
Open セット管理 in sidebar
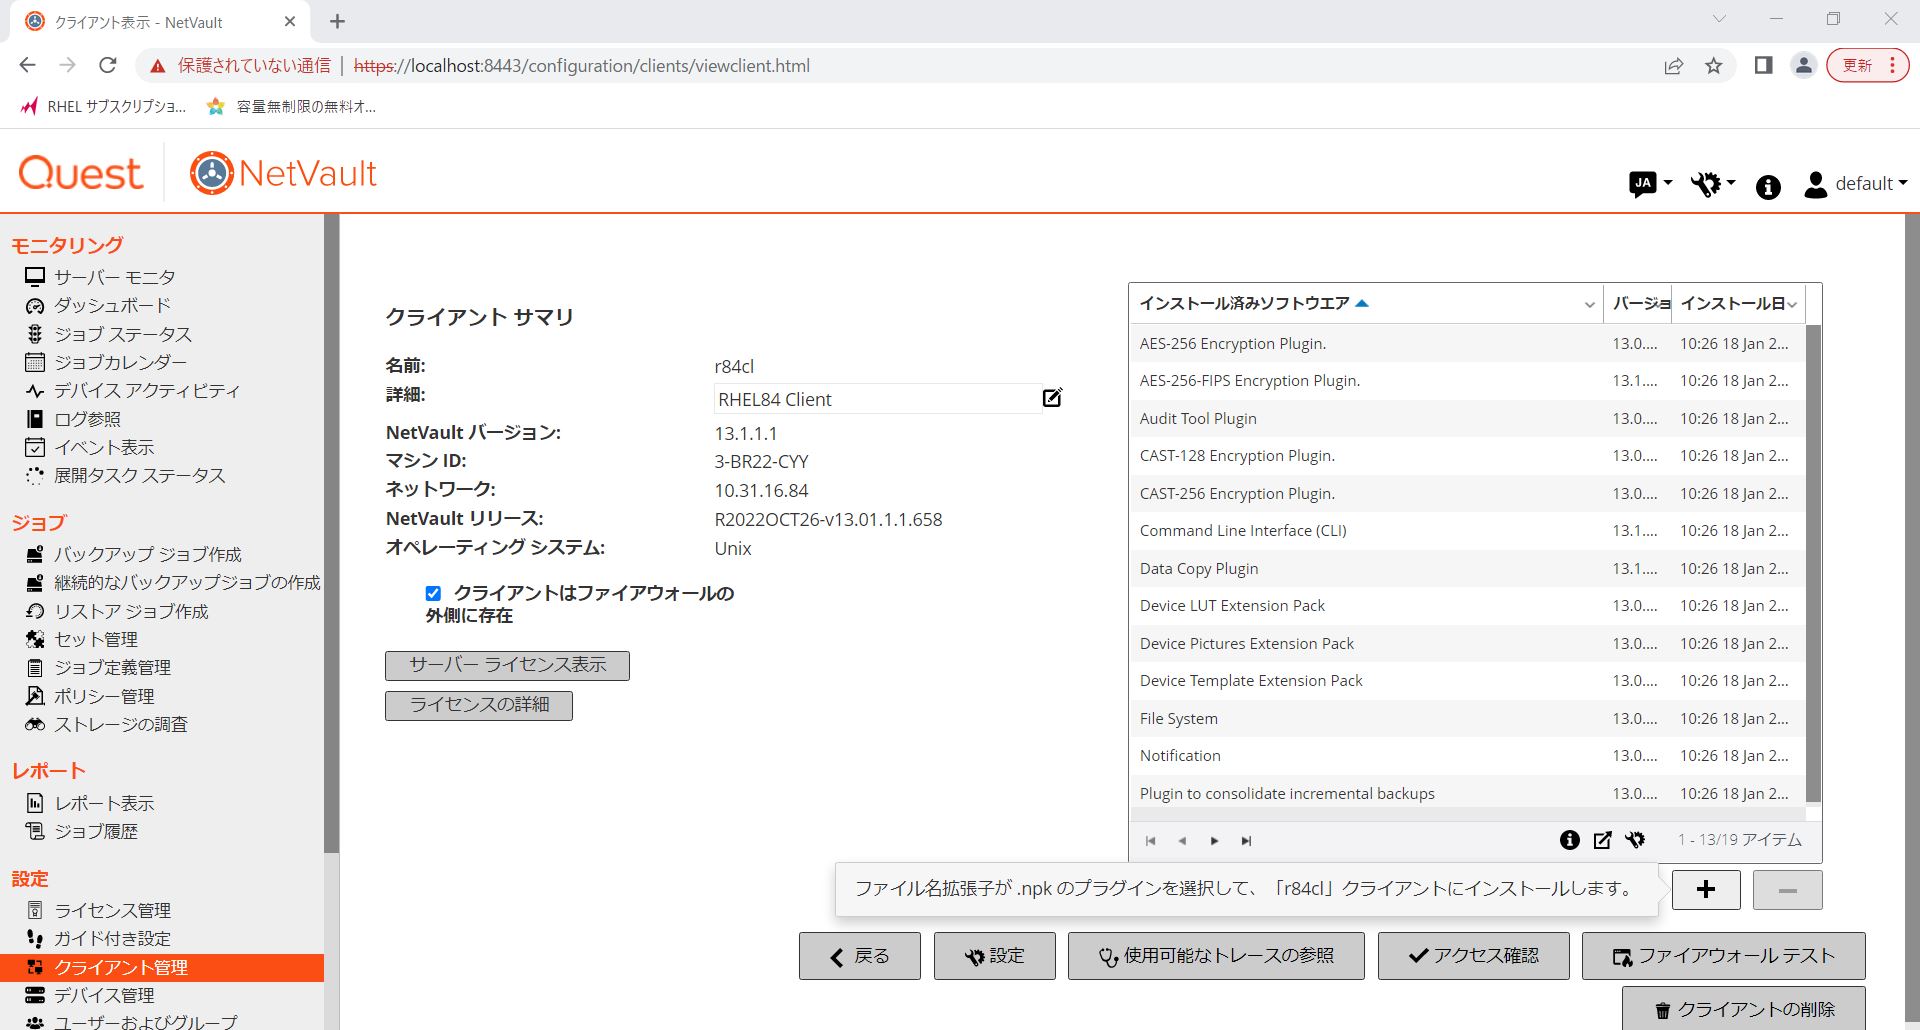96,639
